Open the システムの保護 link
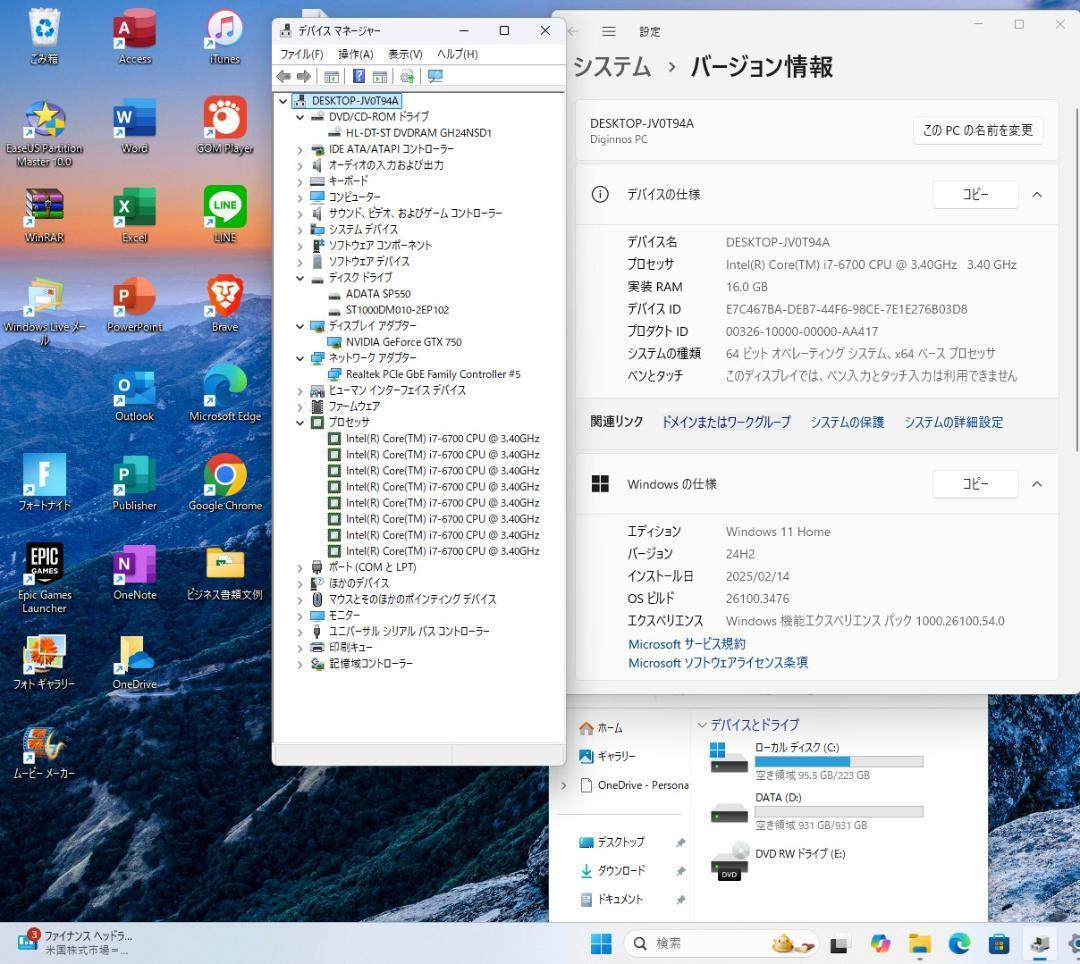This screenshot has width=1080, height=964. pos(847,422)
